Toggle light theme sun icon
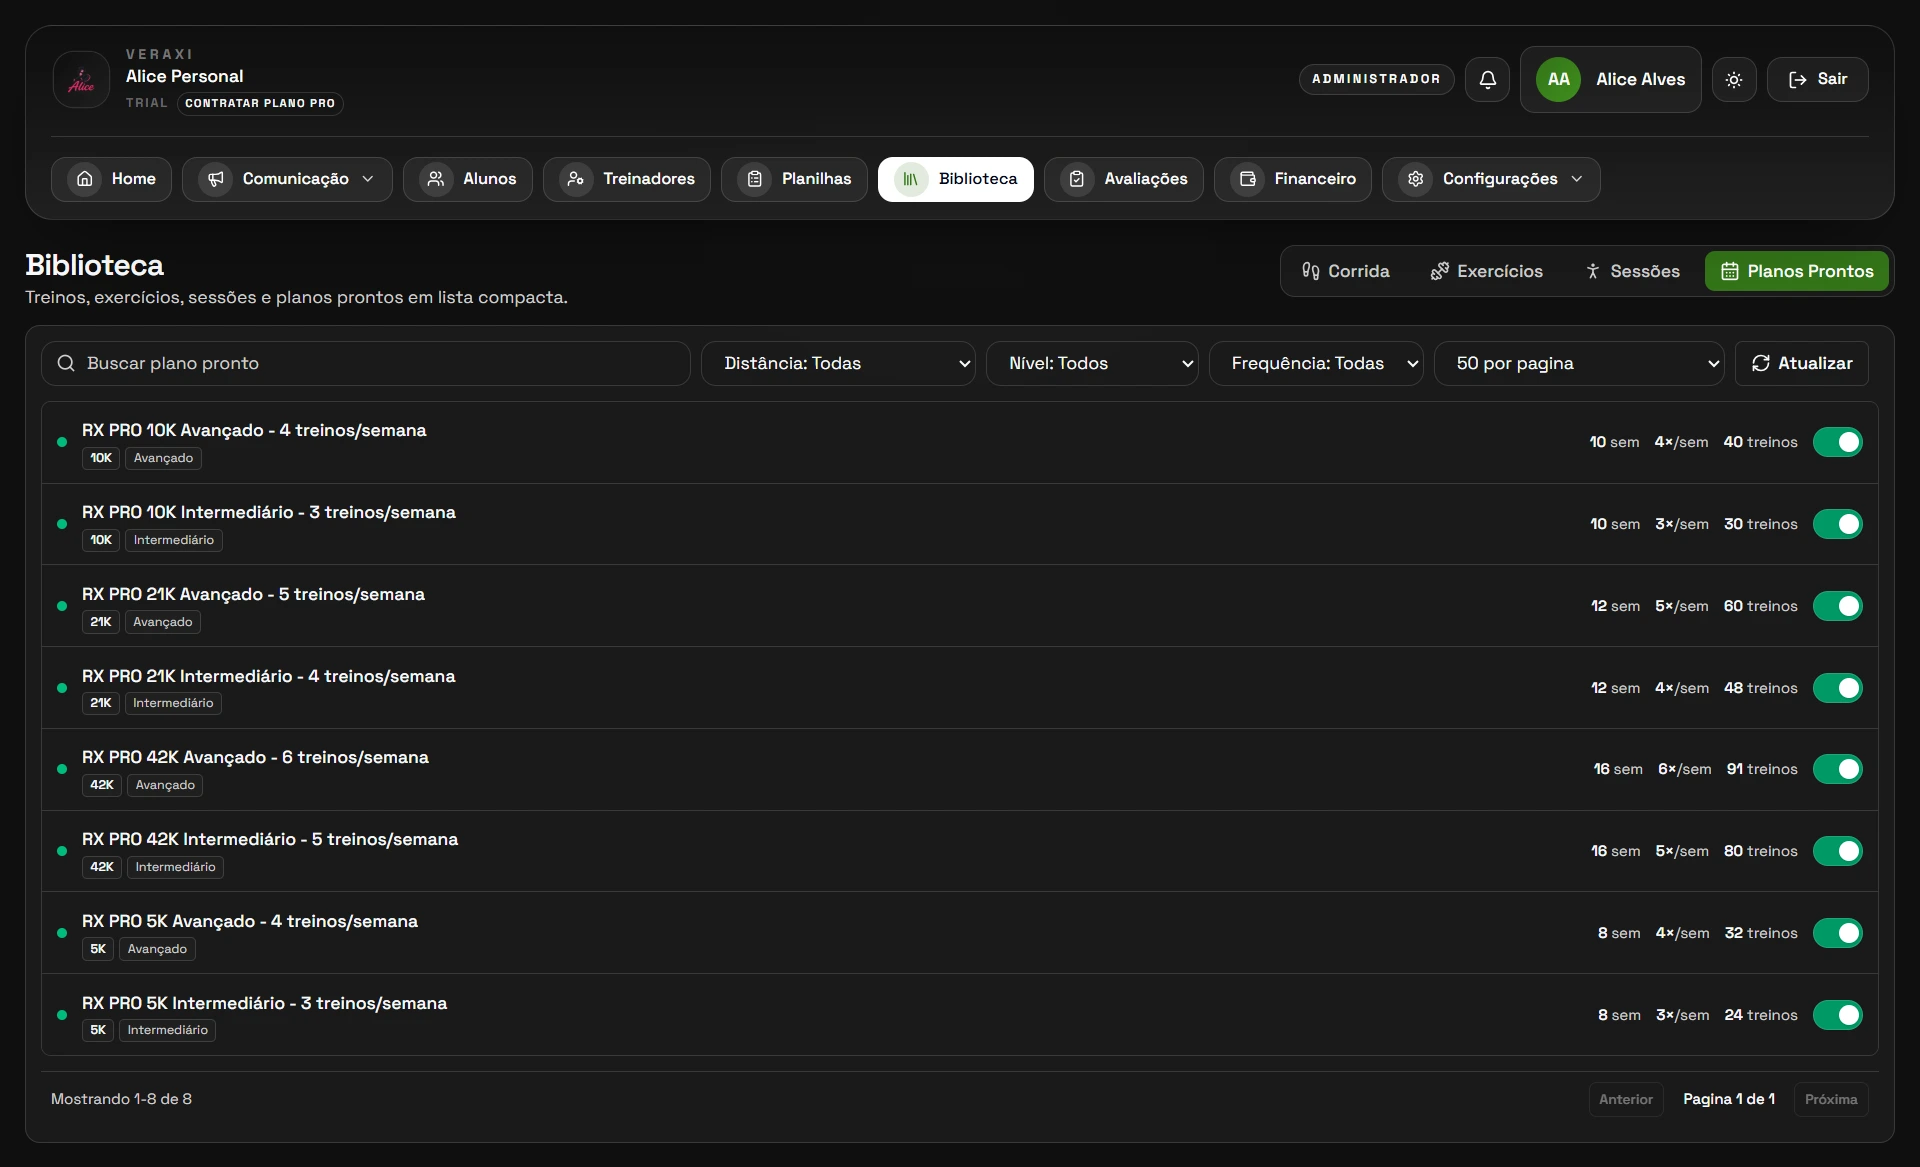The width and height of the screenshot is (1920, 1167). pyautogui.click(x=1734, y=79)
